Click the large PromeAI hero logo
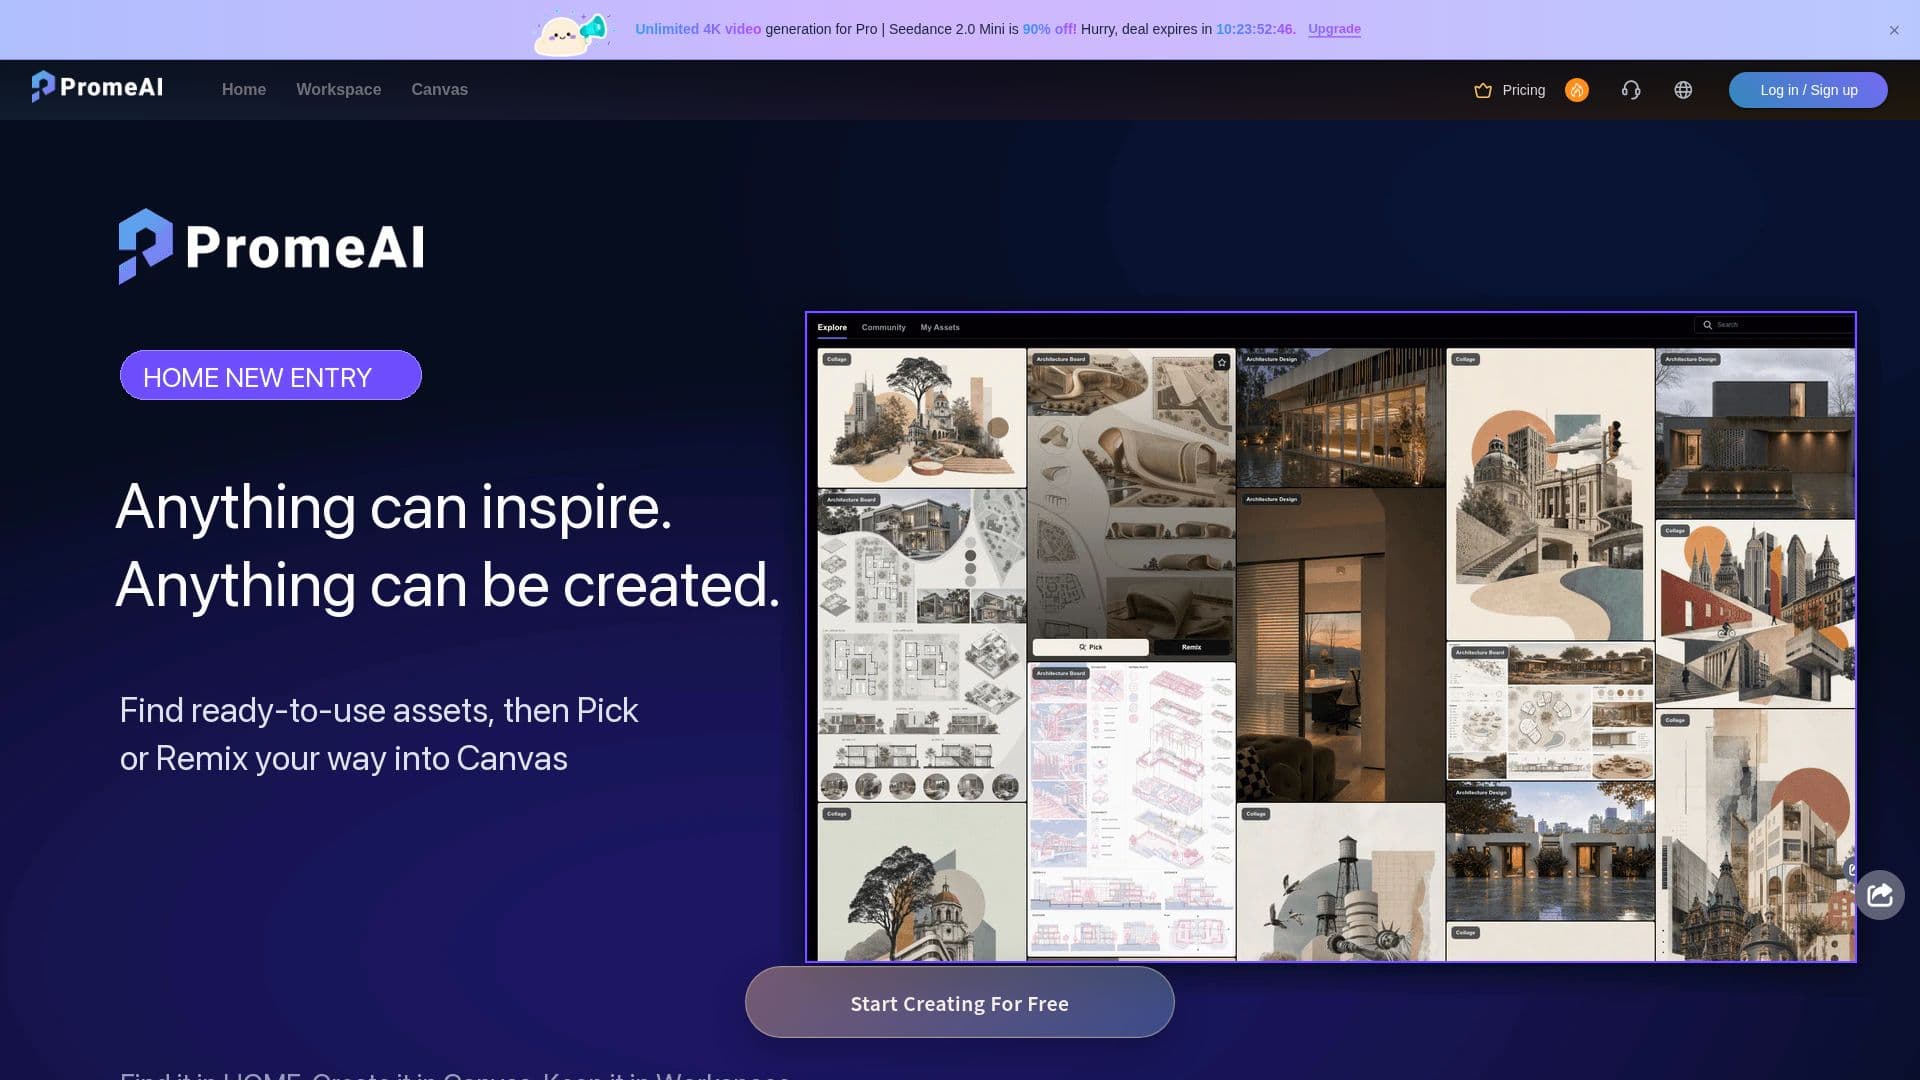 [x=272, y=246]
